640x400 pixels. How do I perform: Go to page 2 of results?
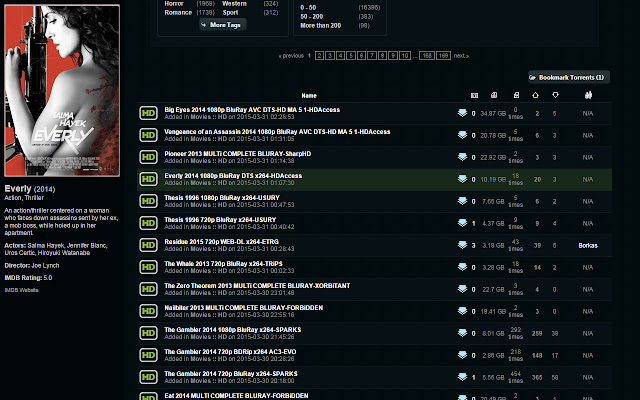point(320,56)
